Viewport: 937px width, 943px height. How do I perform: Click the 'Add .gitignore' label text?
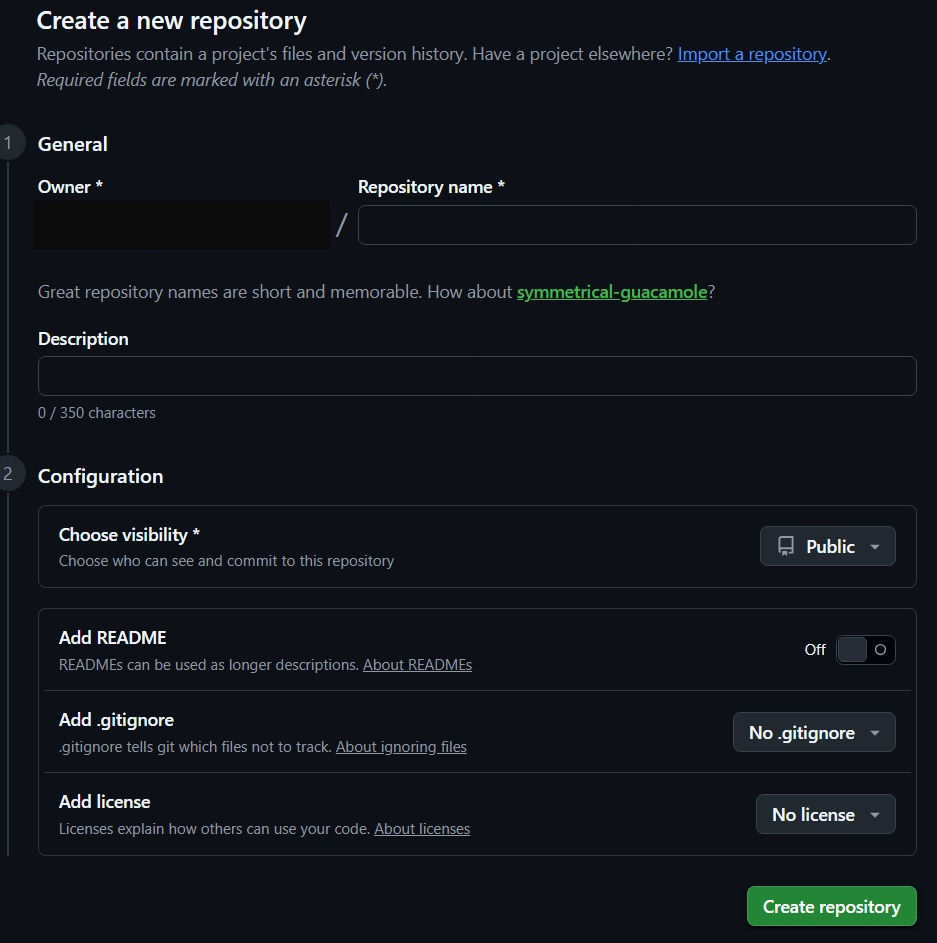[116, 720]
